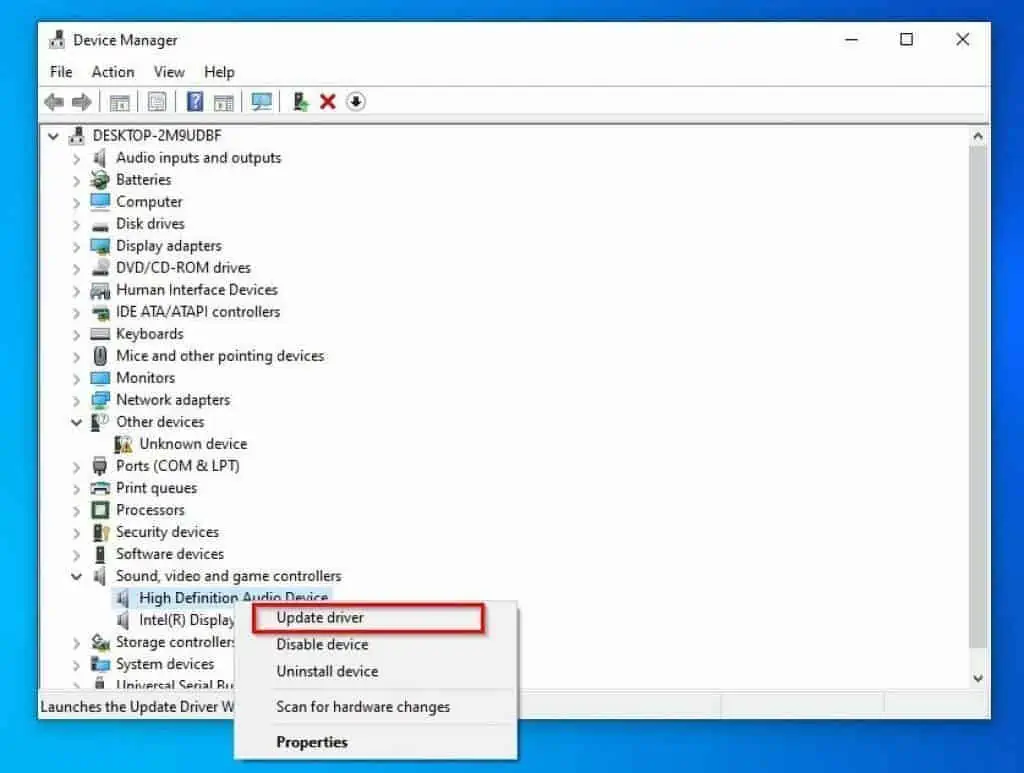Open the Help toolbar icon
1024x773 pixels.
pos(193,101)
